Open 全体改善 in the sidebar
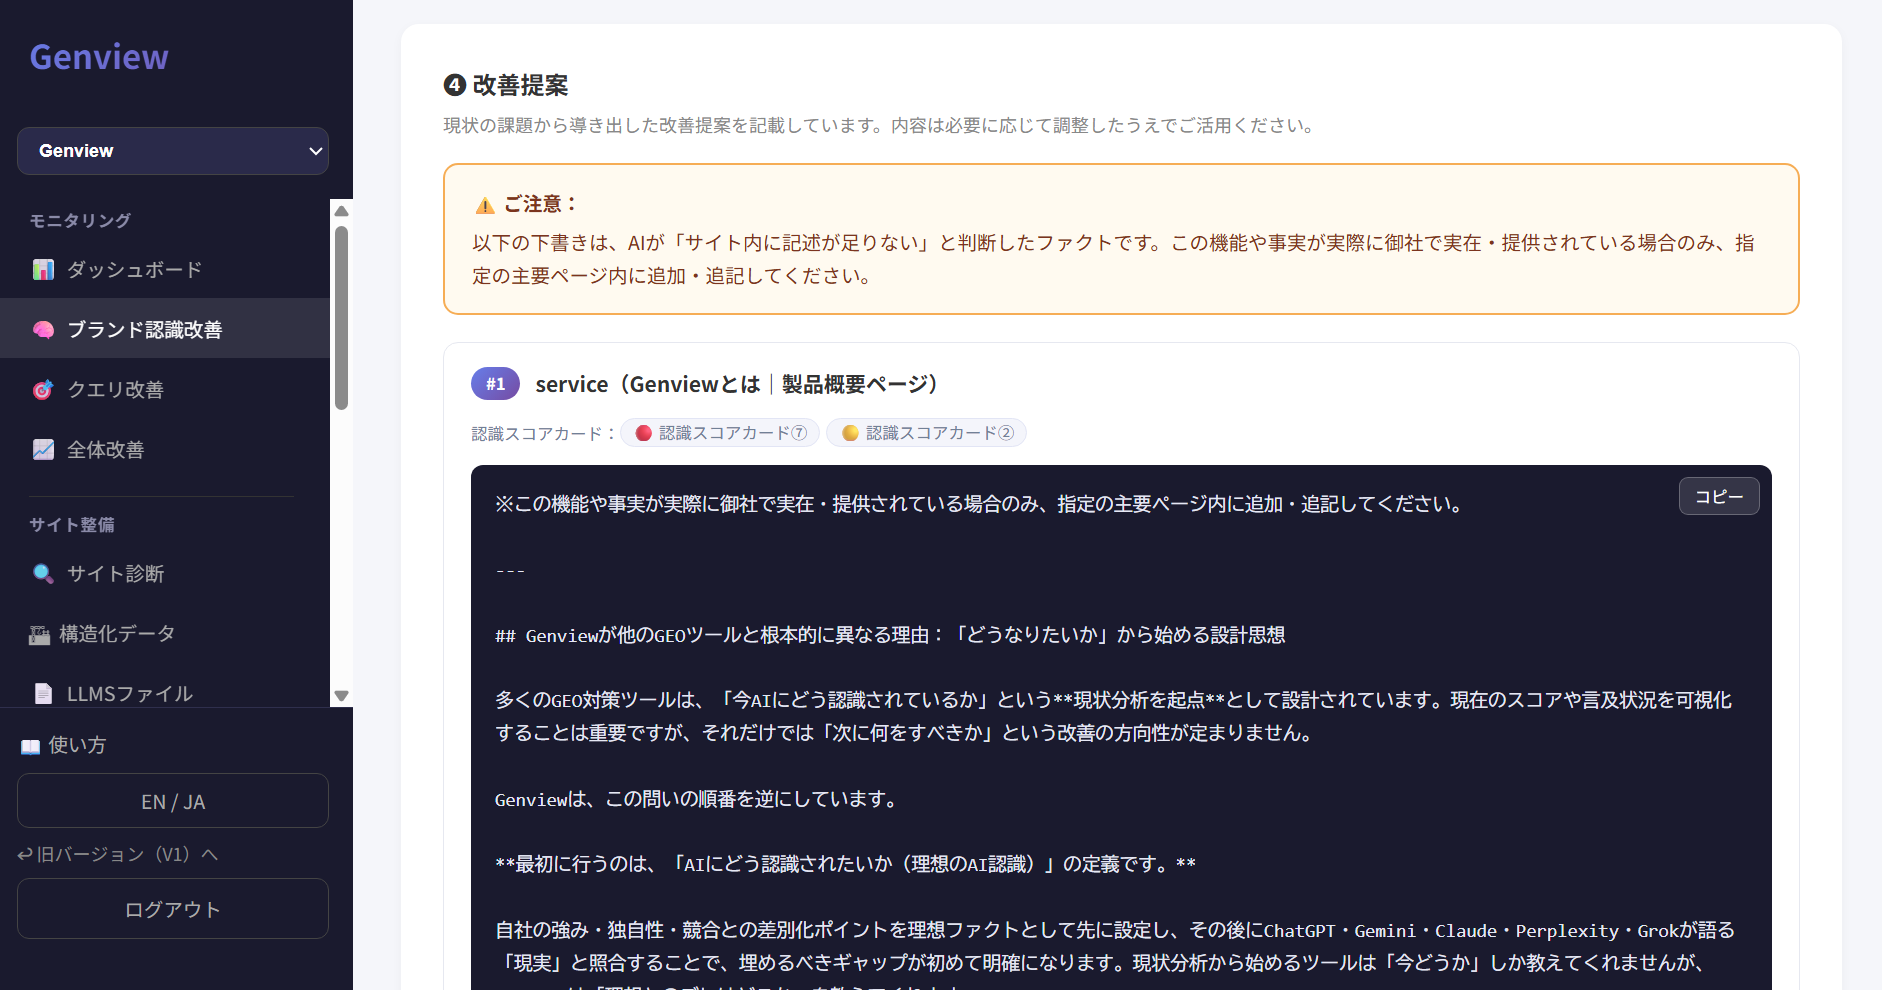This screenshot has height=990, width=1882. [x=165, y=450]
